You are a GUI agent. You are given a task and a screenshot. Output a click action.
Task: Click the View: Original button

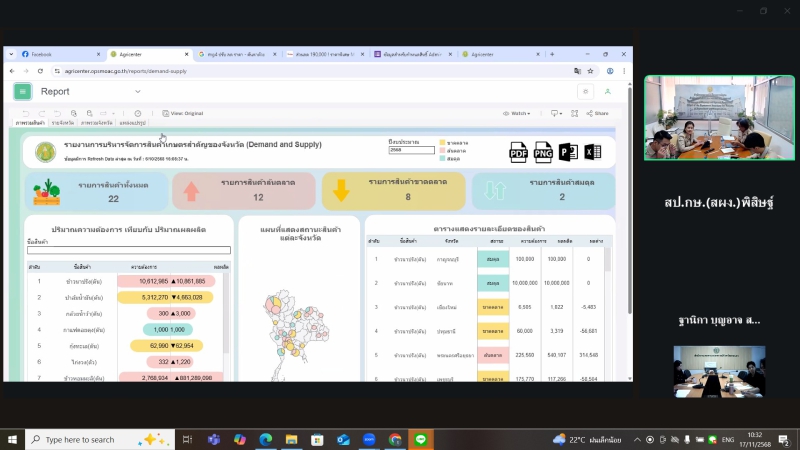click(181, 113)
